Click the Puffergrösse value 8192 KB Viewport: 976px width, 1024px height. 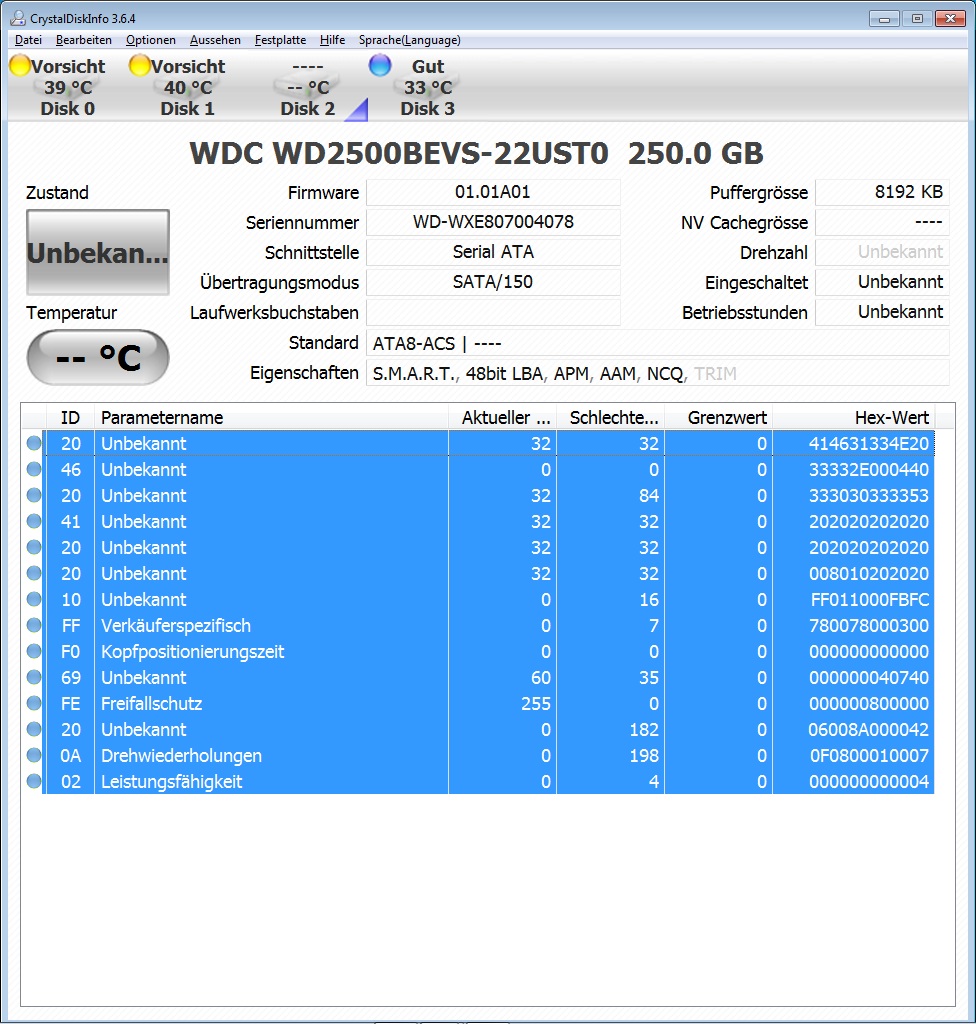pyautogui.click(x=883, y=193)
